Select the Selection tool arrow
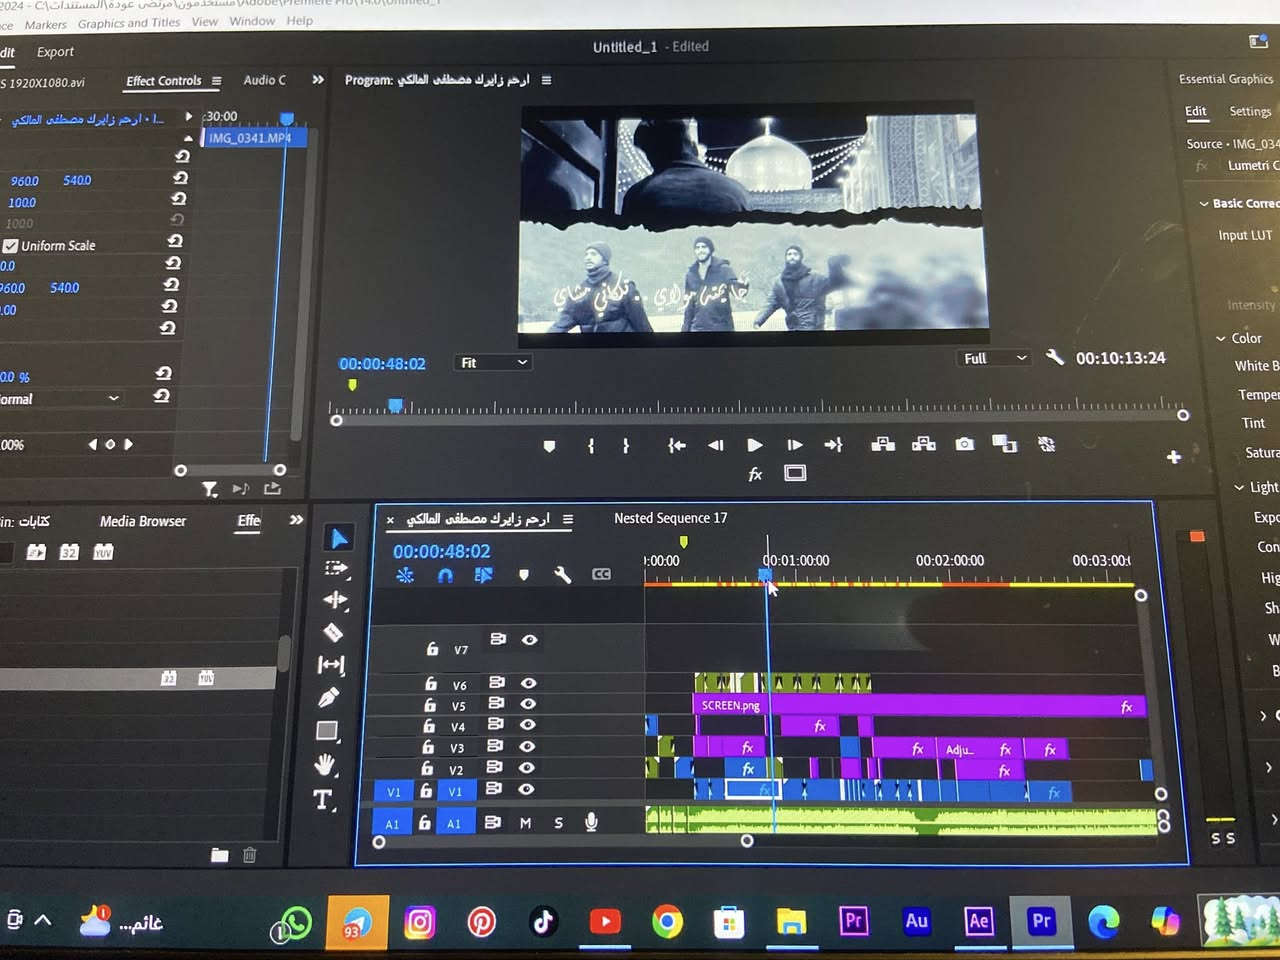 click(x=339, y=538)
